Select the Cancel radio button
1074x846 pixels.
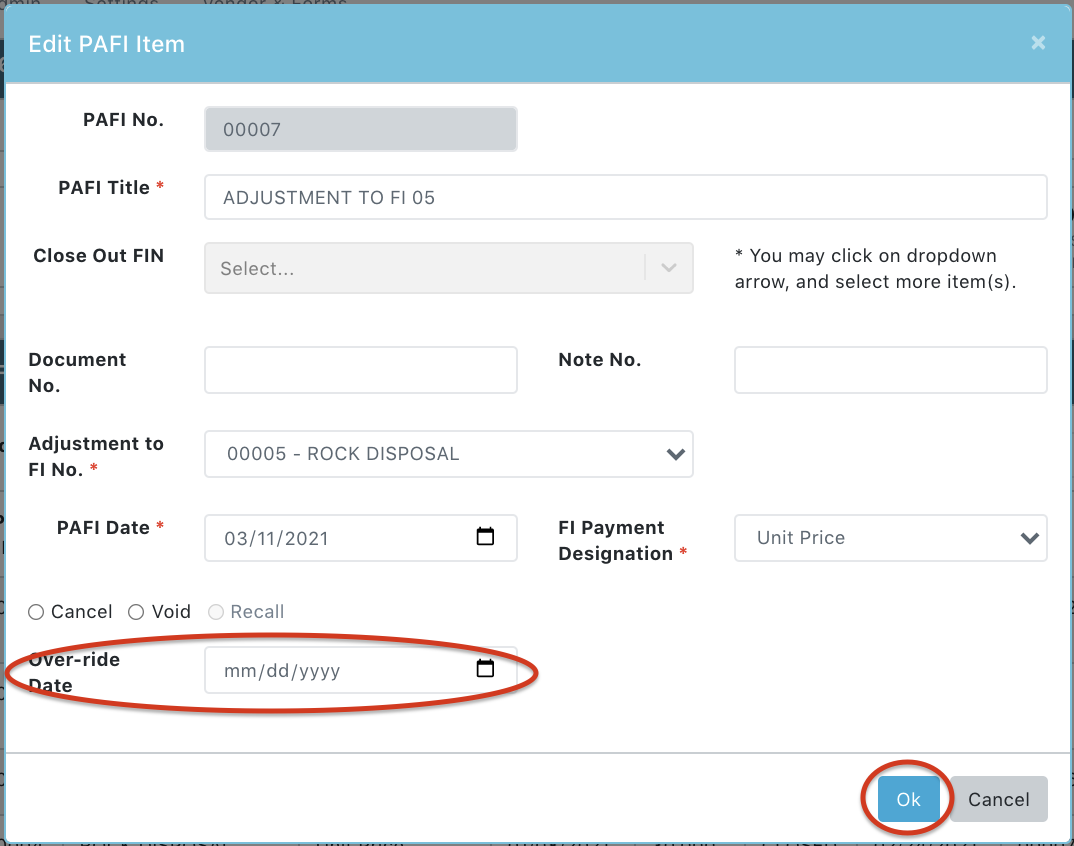coord(37,612)
